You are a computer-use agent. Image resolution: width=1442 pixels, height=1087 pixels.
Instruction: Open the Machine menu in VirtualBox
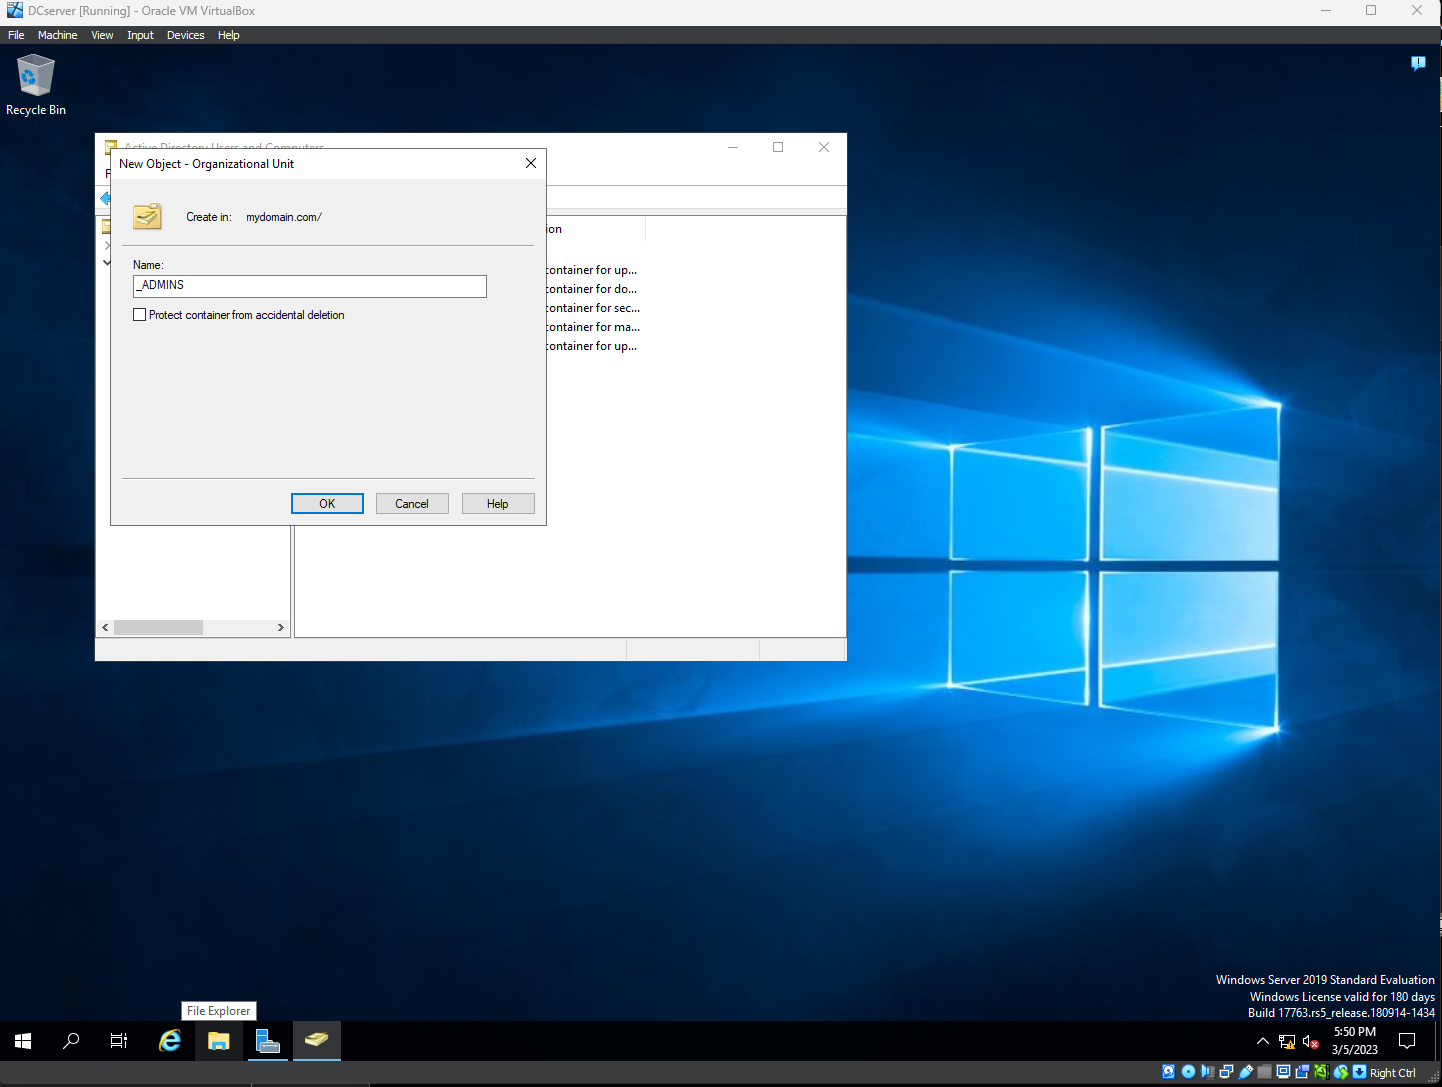pyautogui.click(x=57, y=35)
